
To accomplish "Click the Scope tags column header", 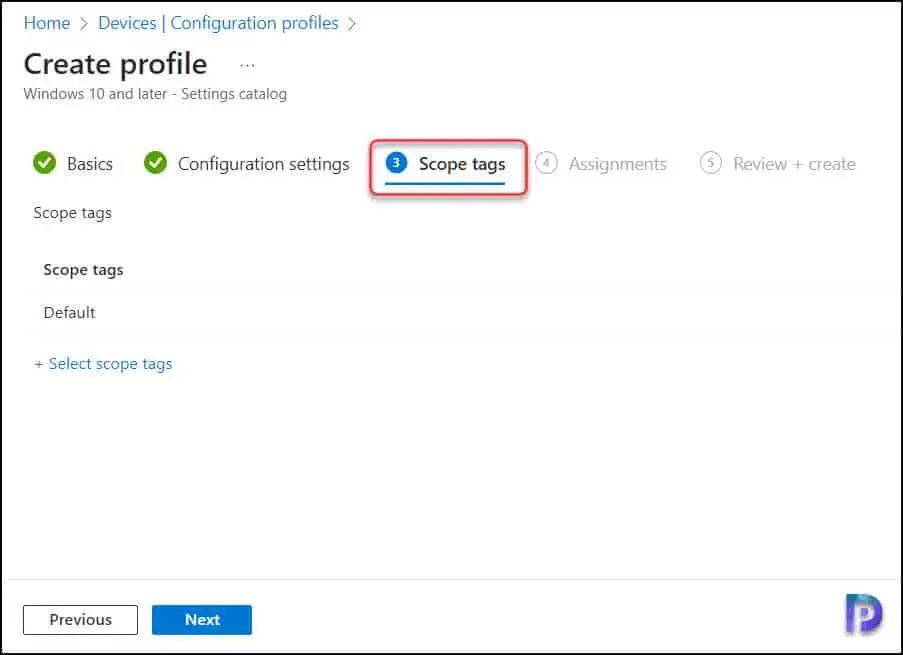I will (84, 270).
